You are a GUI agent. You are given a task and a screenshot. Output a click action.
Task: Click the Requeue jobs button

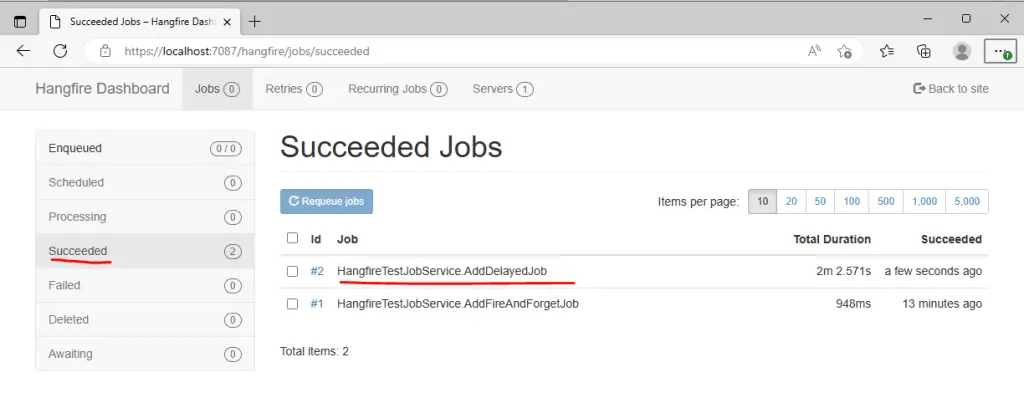click(327, 201)
